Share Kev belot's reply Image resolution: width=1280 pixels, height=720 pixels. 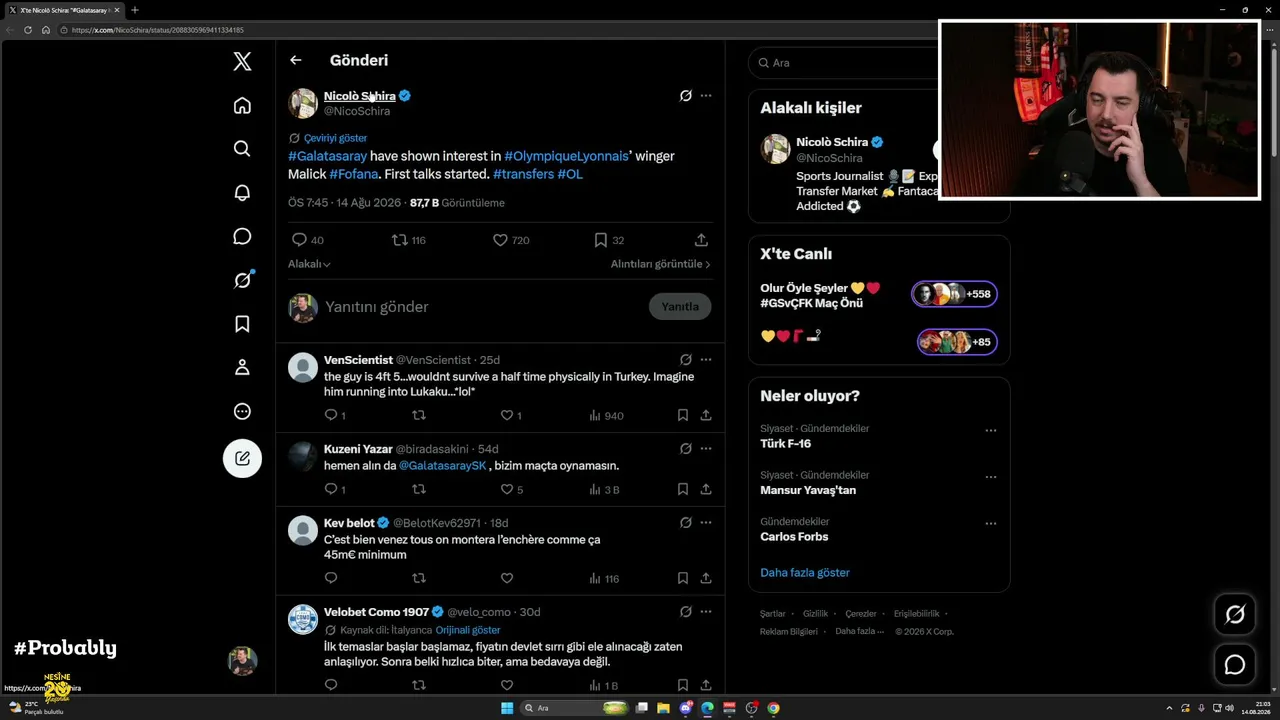pos(706,578)
